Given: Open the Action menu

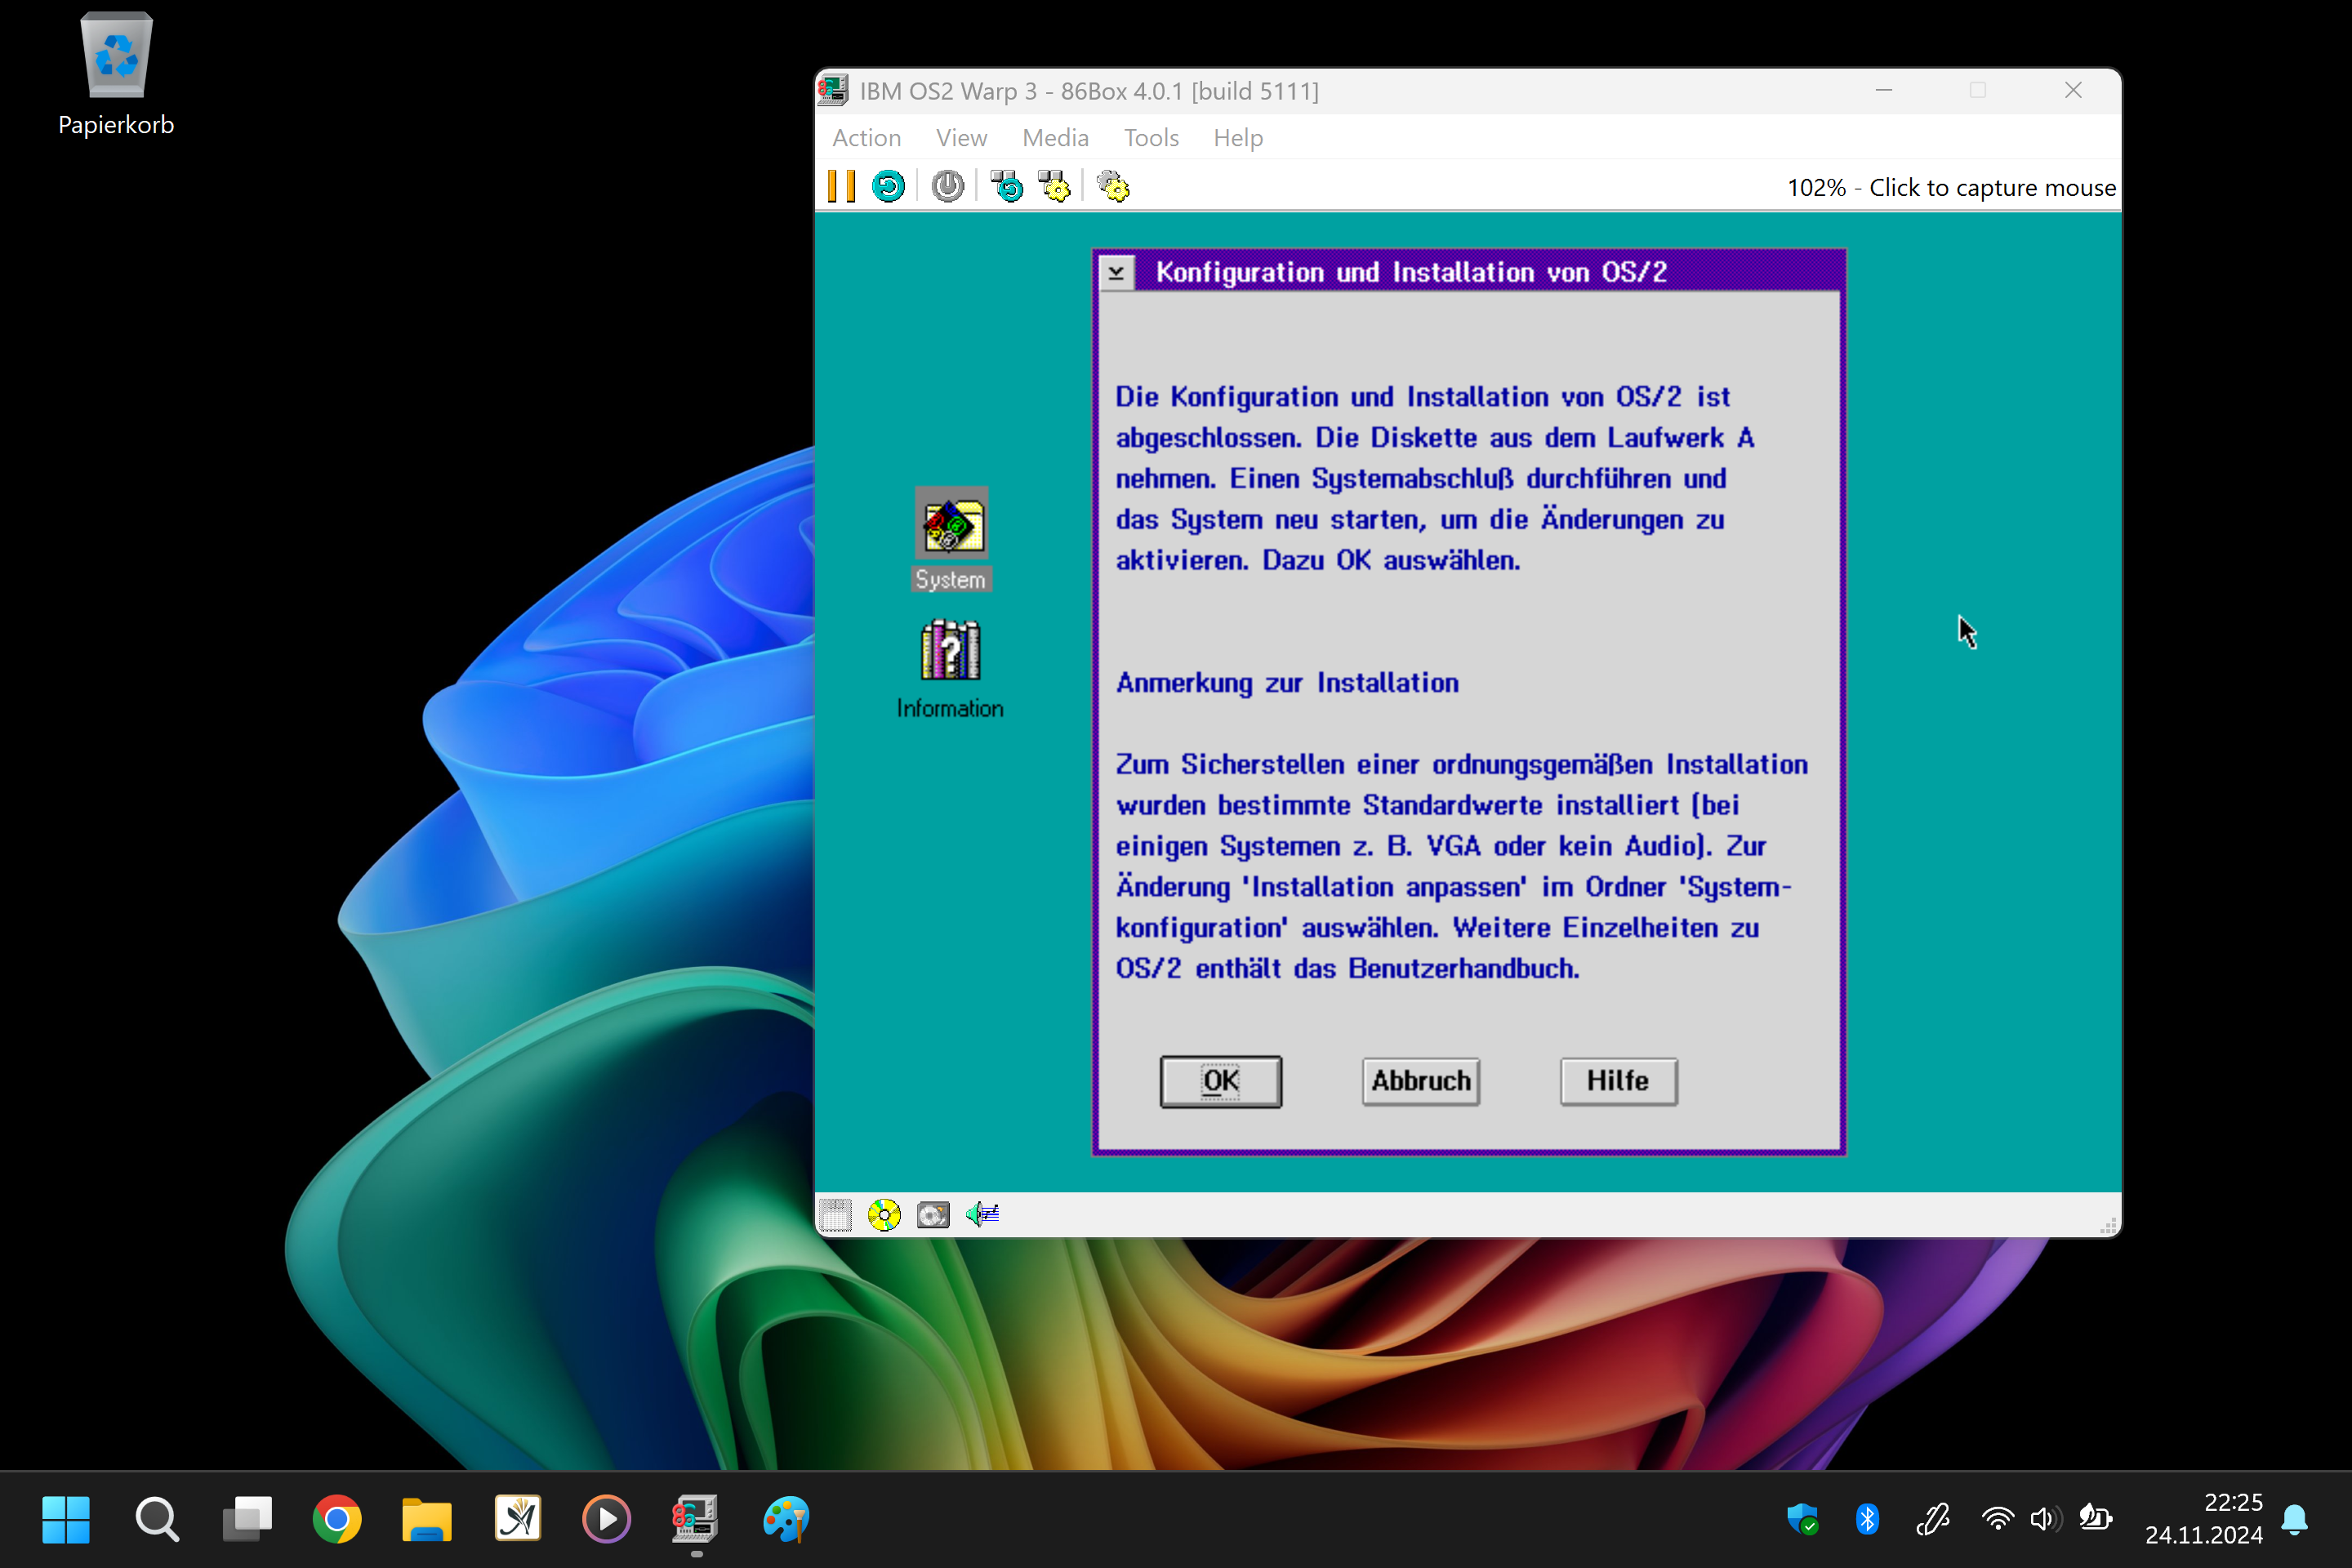Looking at the screenshot, I should click(866, 138).
